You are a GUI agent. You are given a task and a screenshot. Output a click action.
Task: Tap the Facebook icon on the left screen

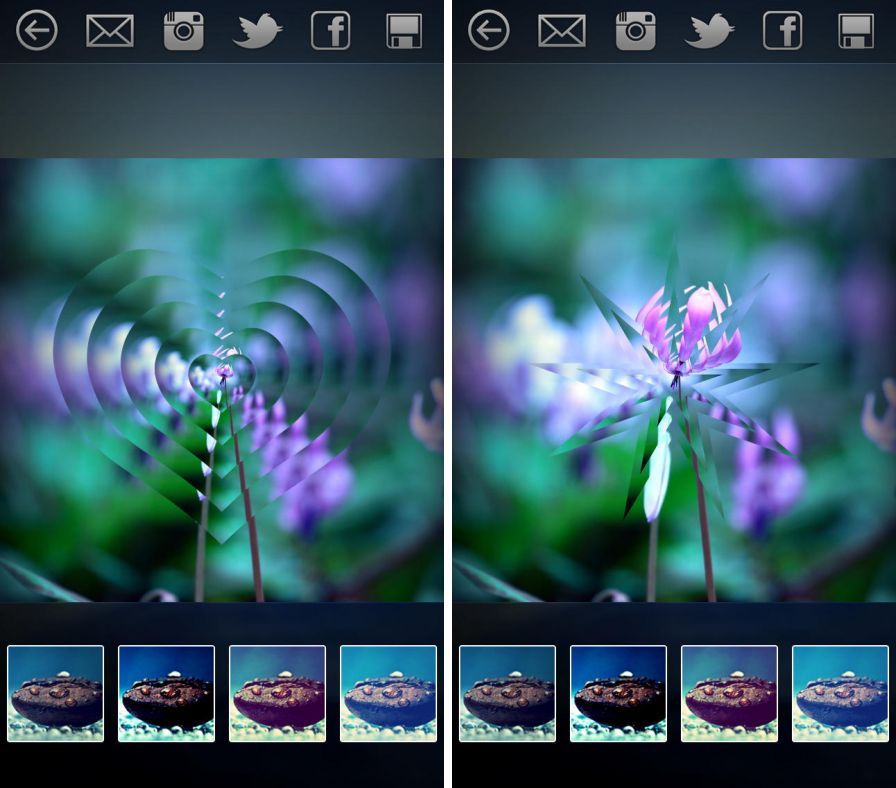click(x=331, y=31)
